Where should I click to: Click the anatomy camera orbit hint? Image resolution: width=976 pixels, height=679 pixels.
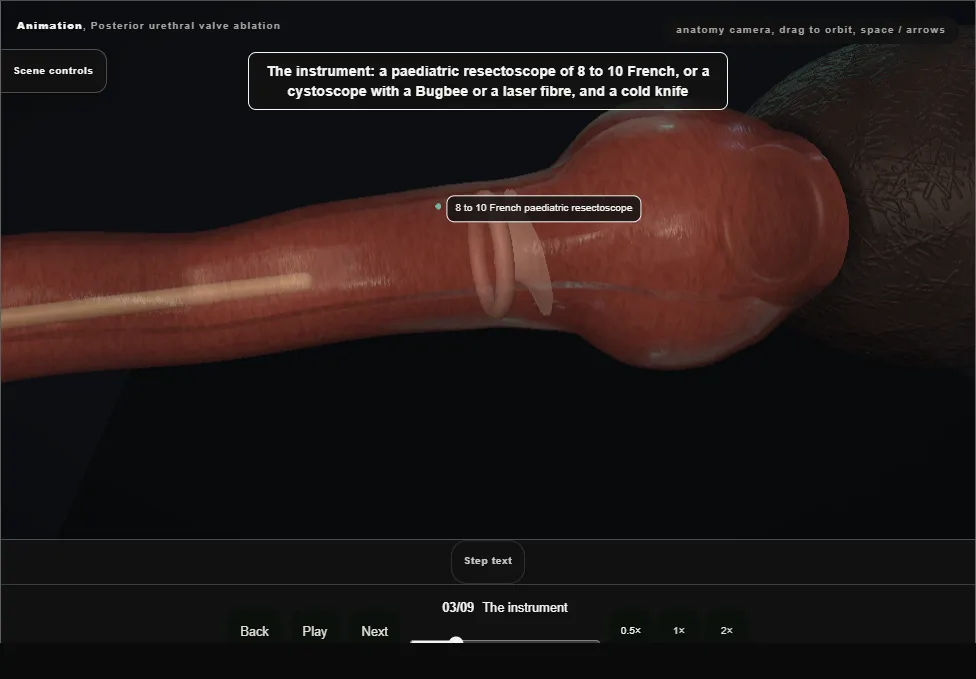coord(810,30)
